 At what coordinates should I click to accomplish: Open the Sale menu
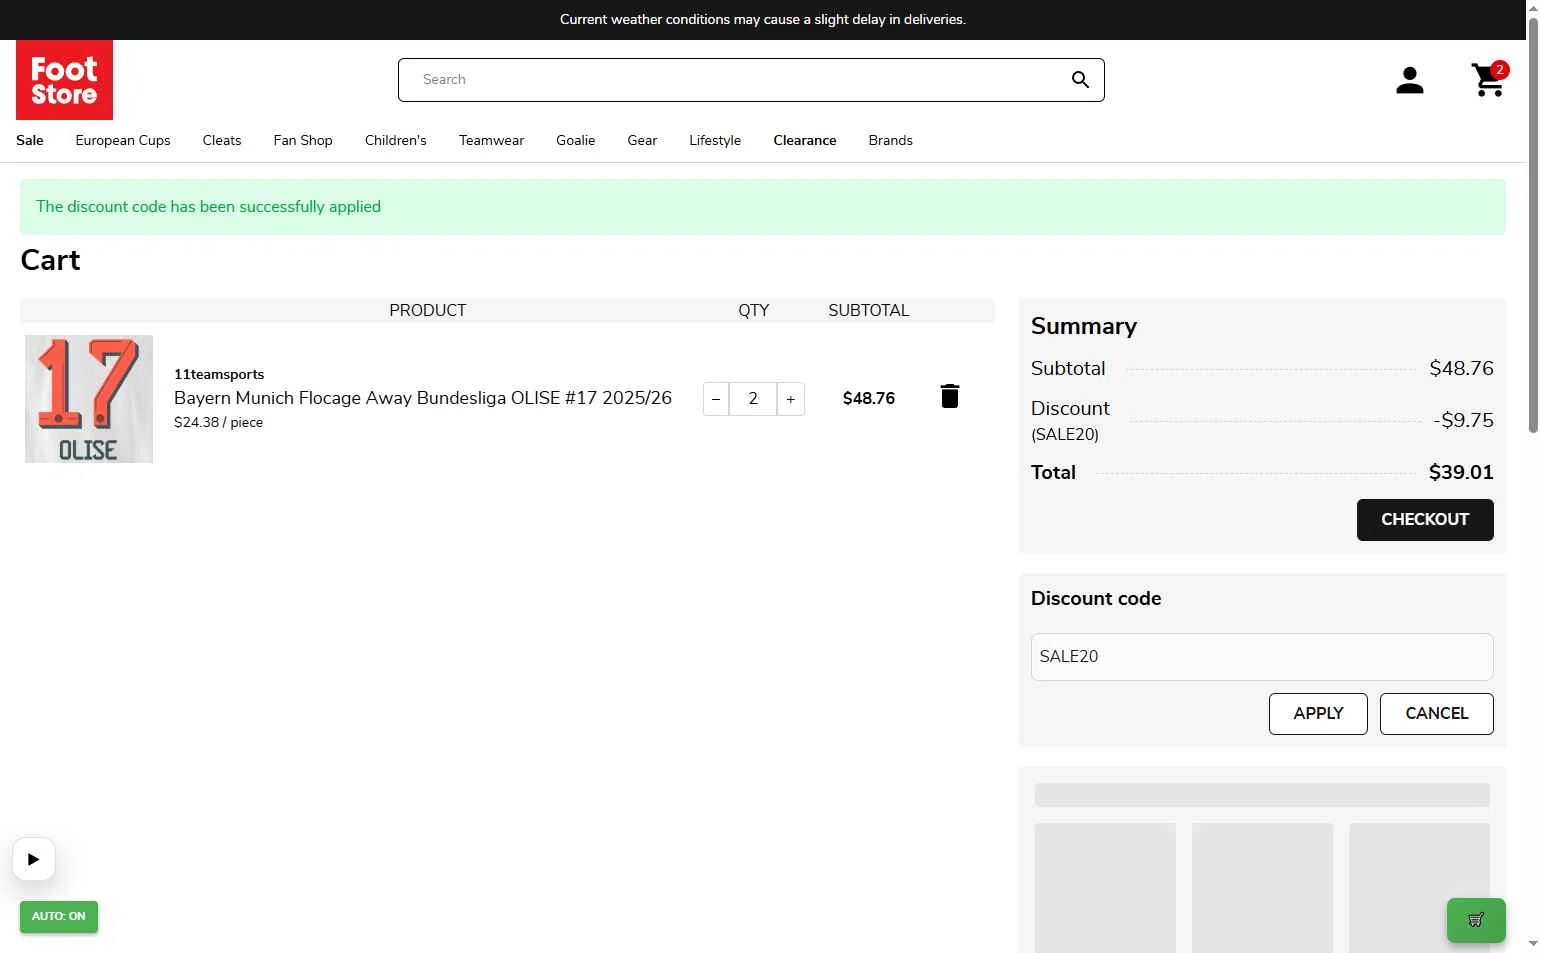(x=30, y=140)
